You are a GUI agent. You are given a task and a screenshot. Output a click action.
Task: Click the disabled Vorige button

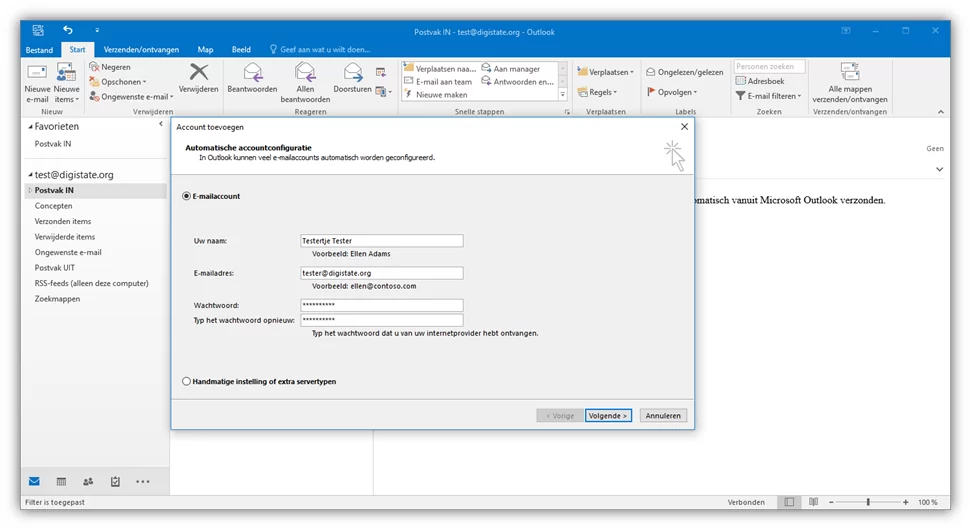(x=559, y=415)
